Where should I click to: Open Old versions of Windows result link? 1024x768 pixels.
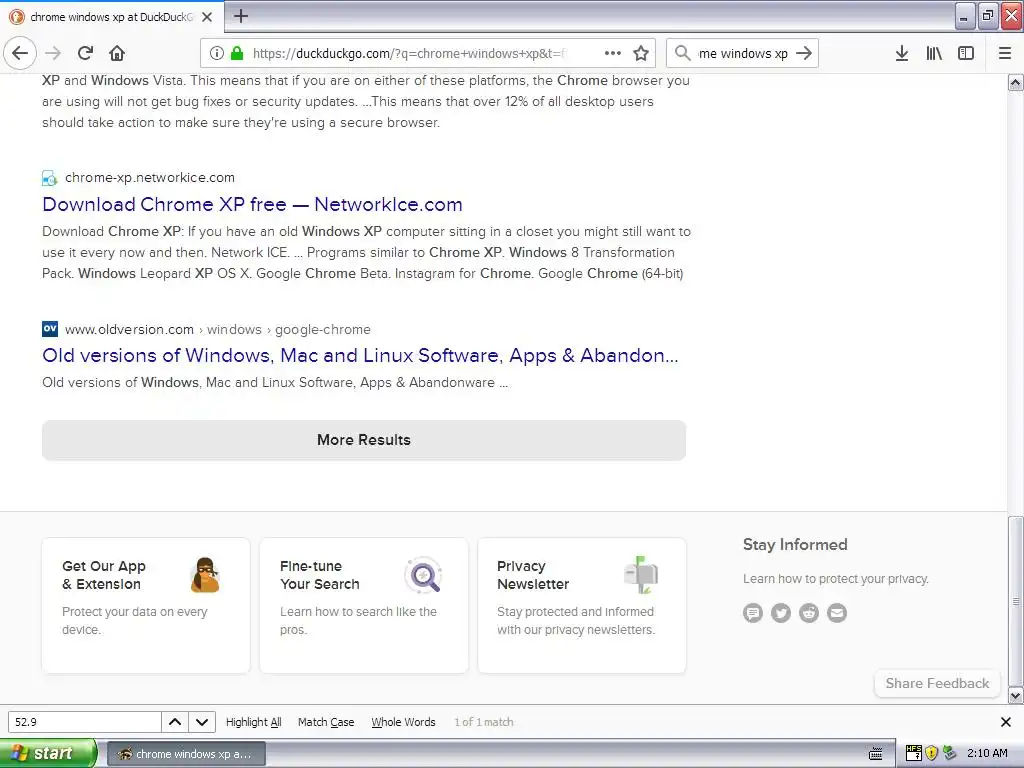point(360,355)
